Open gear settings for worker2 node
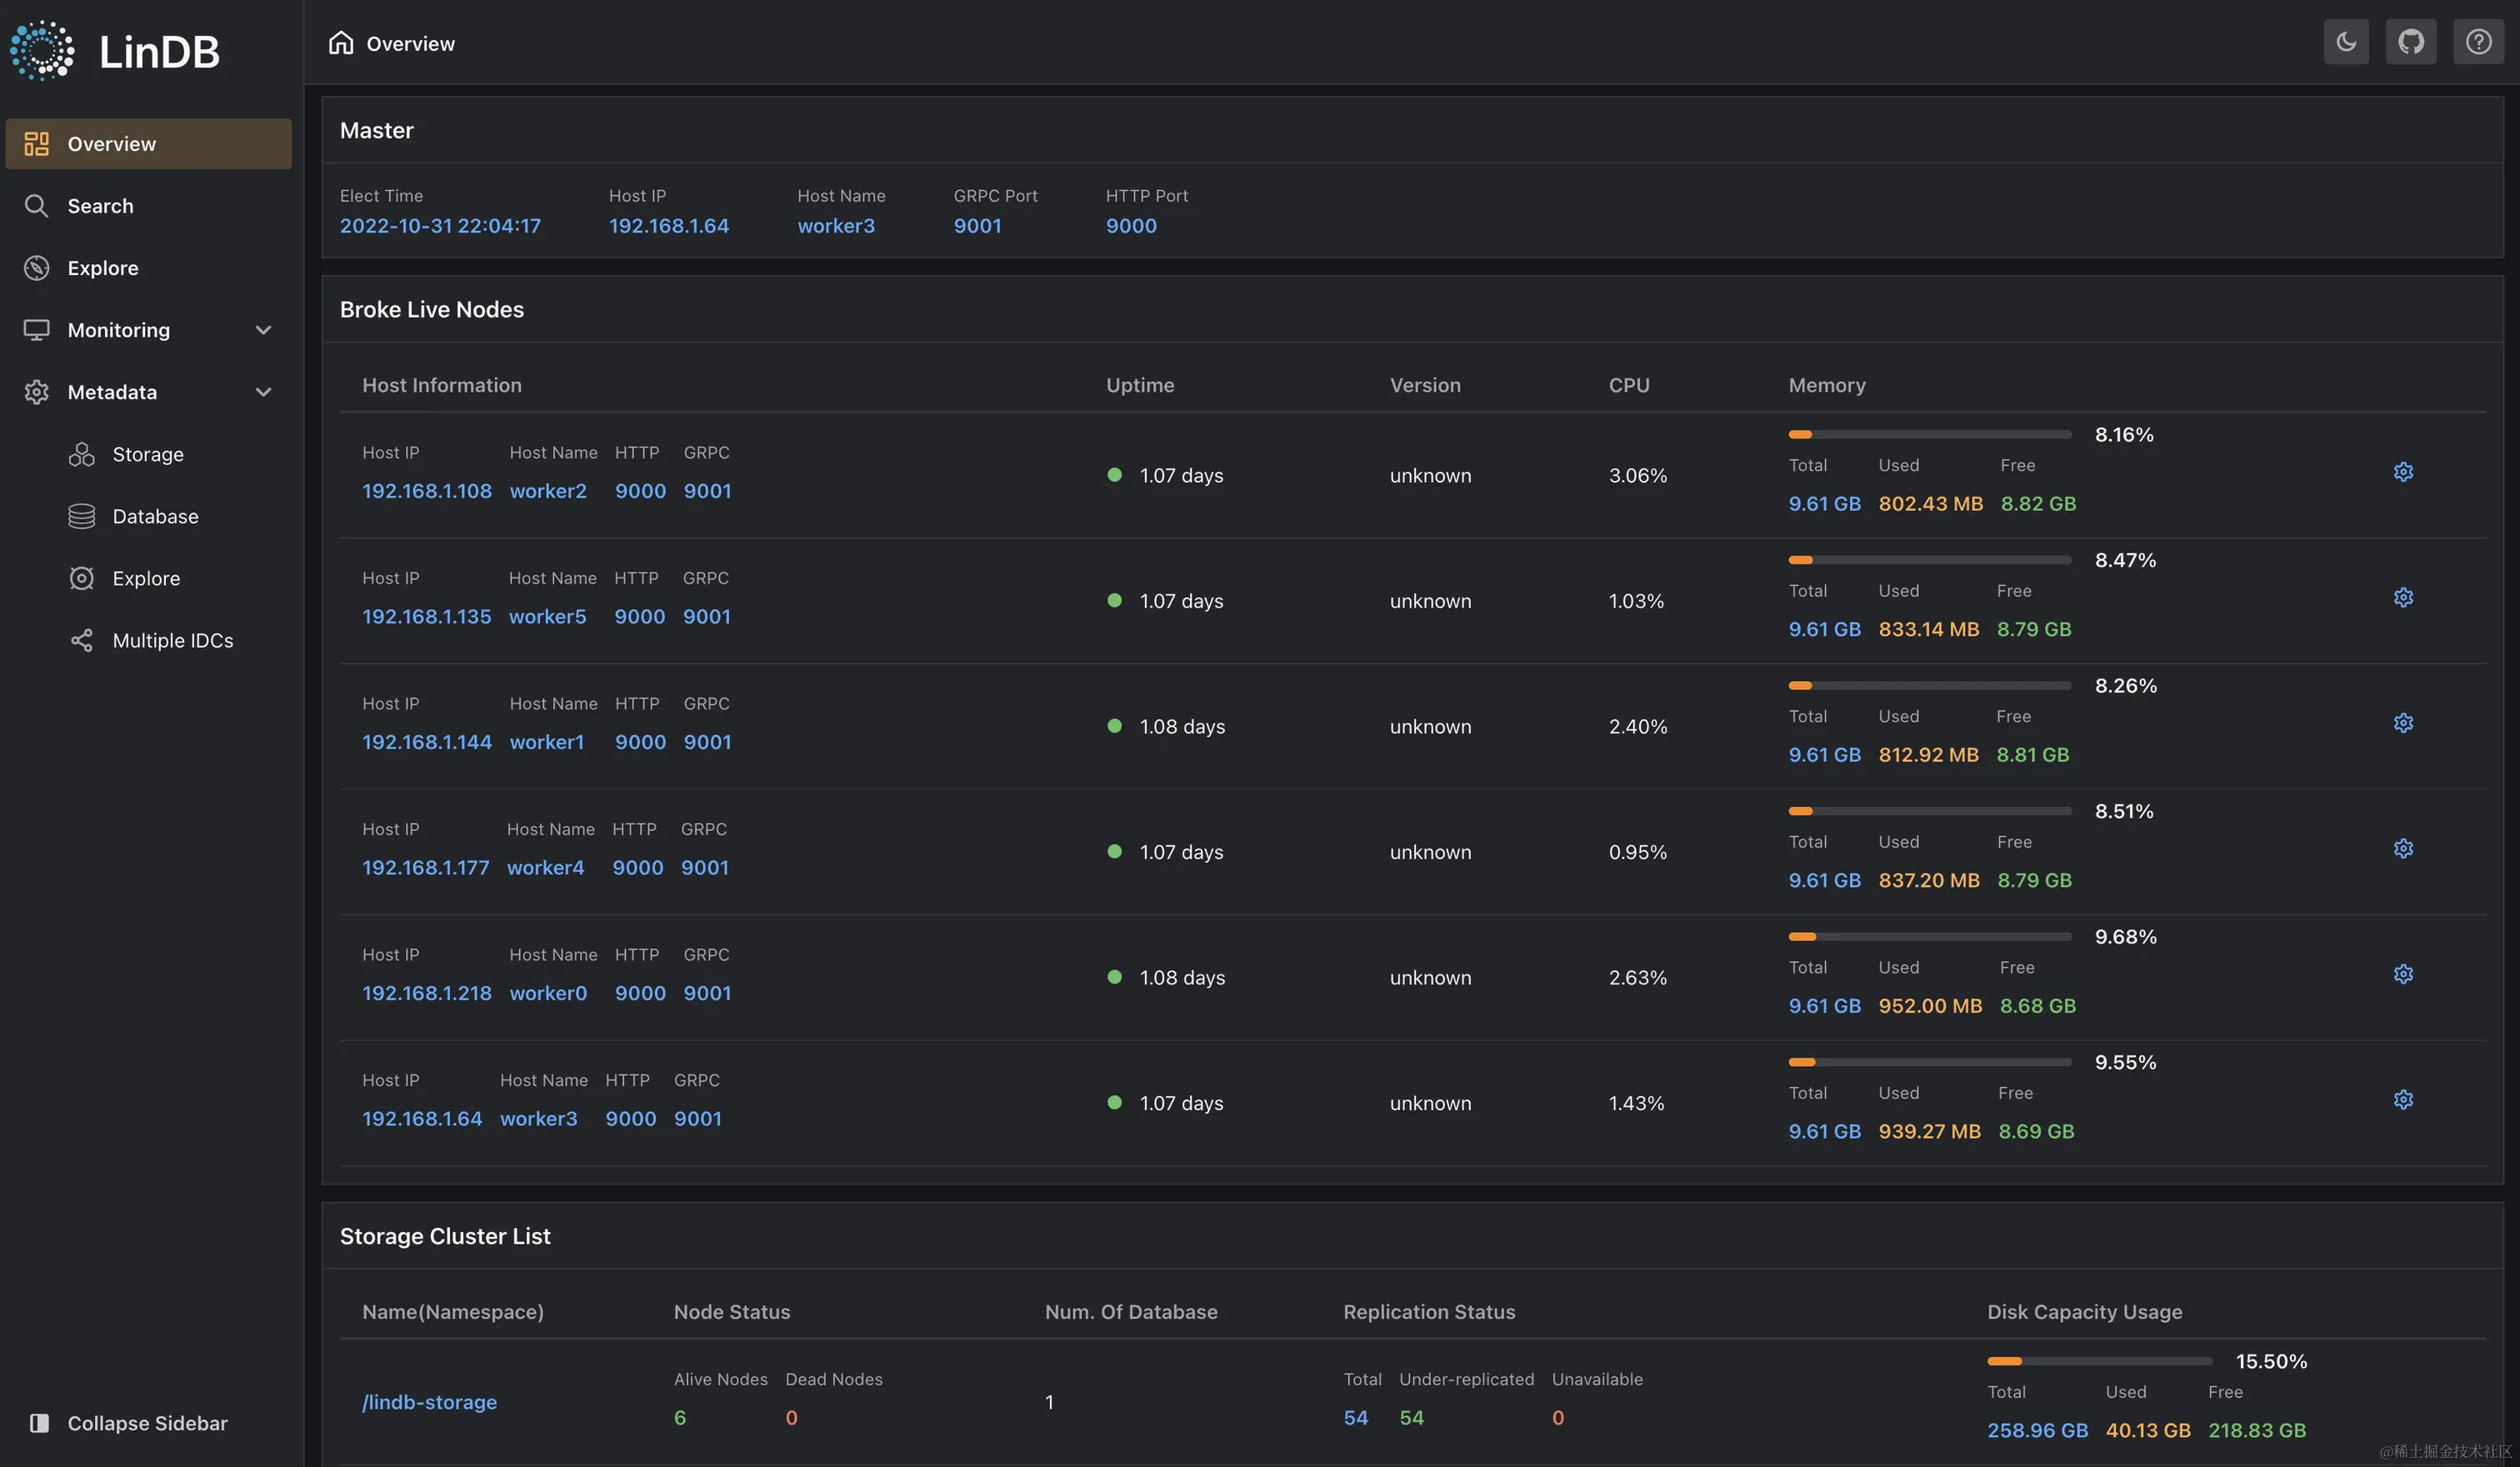This screenshot has height=1467, width=2520. (x=2403, y=472)
